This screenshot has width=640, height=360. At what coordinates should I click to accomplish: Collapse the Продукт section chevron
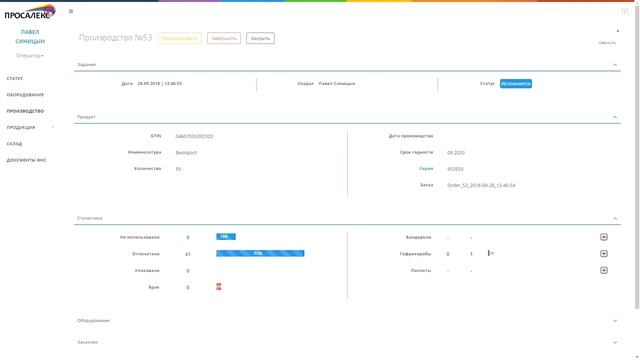[x=615, y=117]
